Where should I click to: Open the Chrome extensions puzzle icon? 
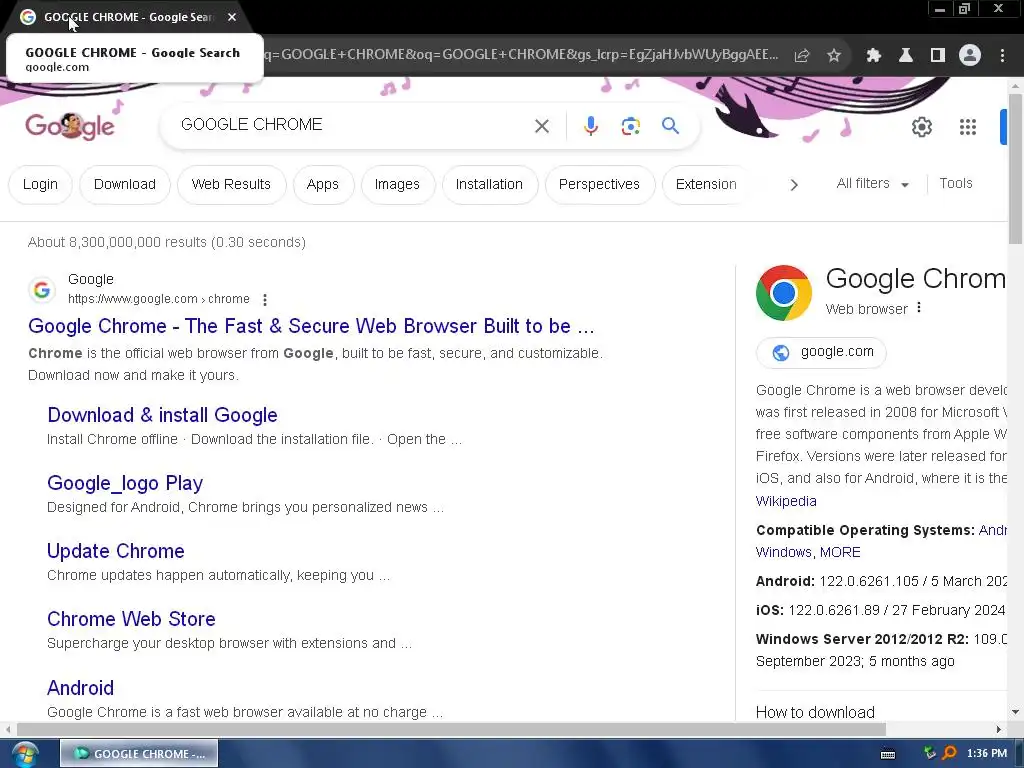click(x=873, y=56)
